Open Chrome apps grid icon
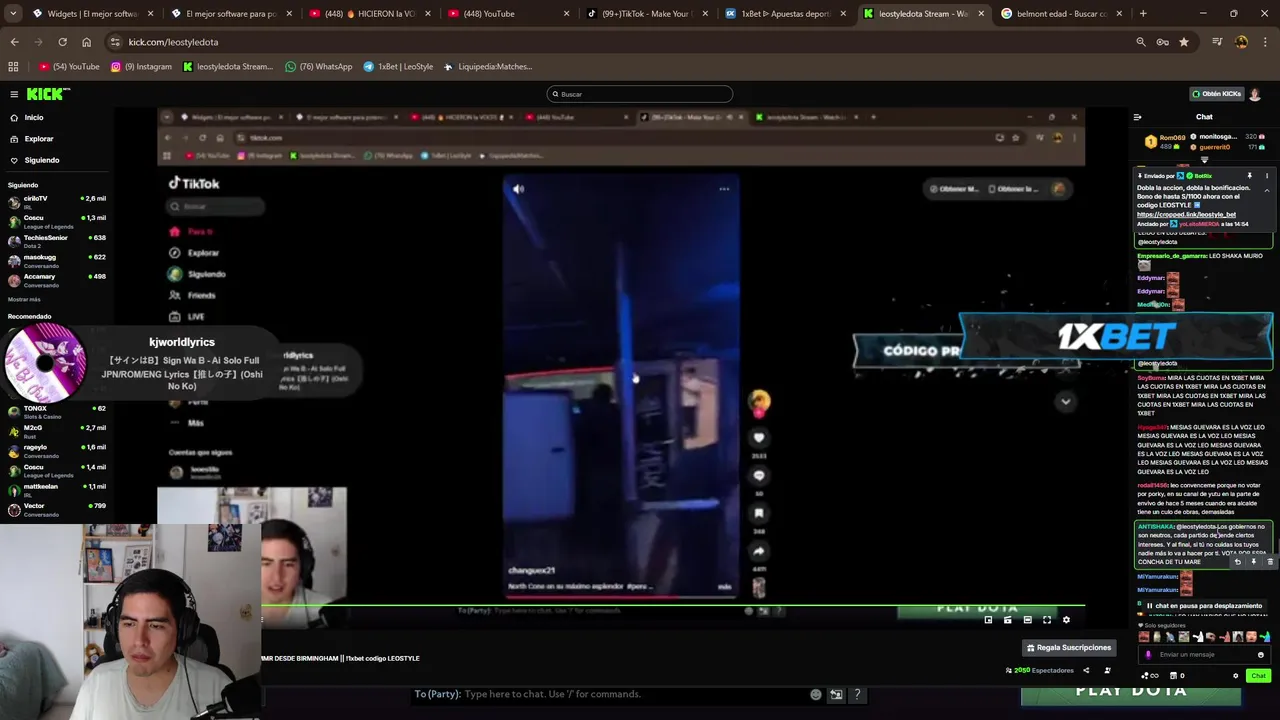Viewport: 1280px width, 720px height. click(x=13, y=66)
